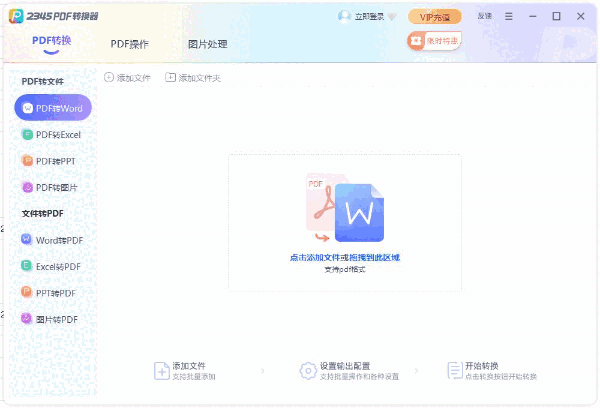This screenshot has width=600, height=408.
Task: Click the 支持pdf格式 hint text
Action: click(345, 269)
